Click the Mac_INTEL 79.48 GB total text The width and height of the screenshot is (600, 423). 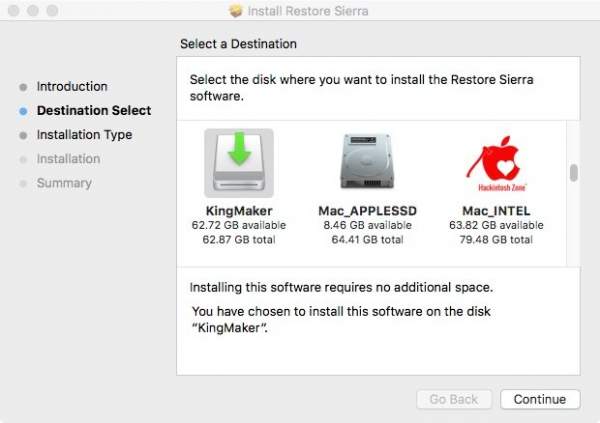pyautogui.click(x=496, y=240)
